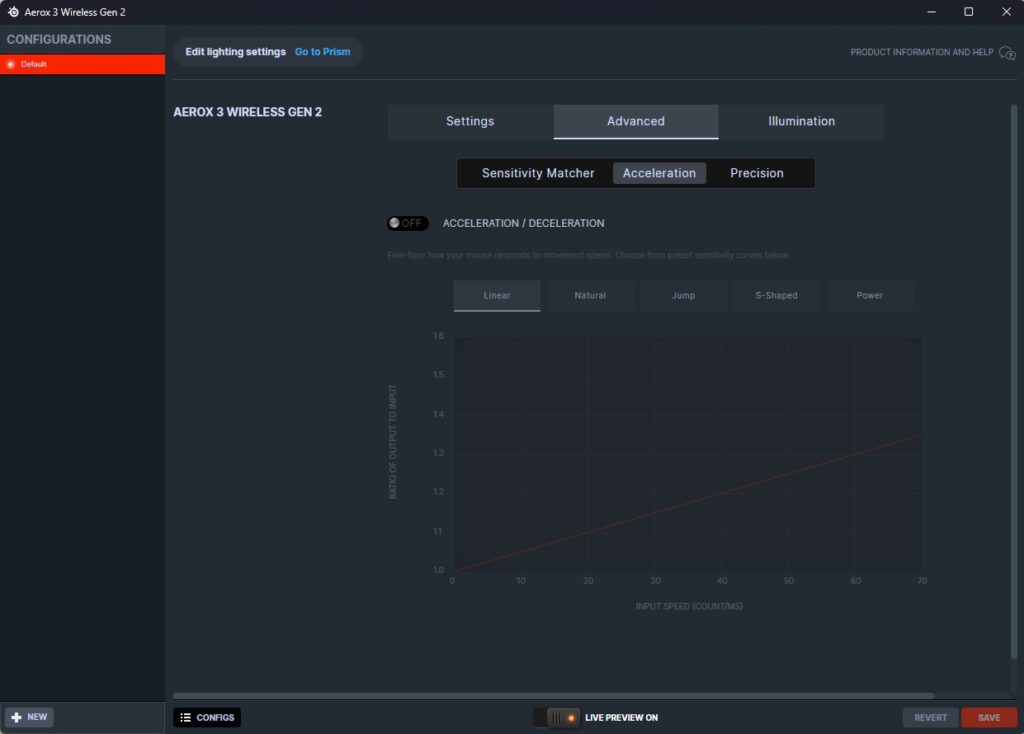Choose the S-Shaped preset curve
Screen dimensions: 1024x734
coord(776,296)
